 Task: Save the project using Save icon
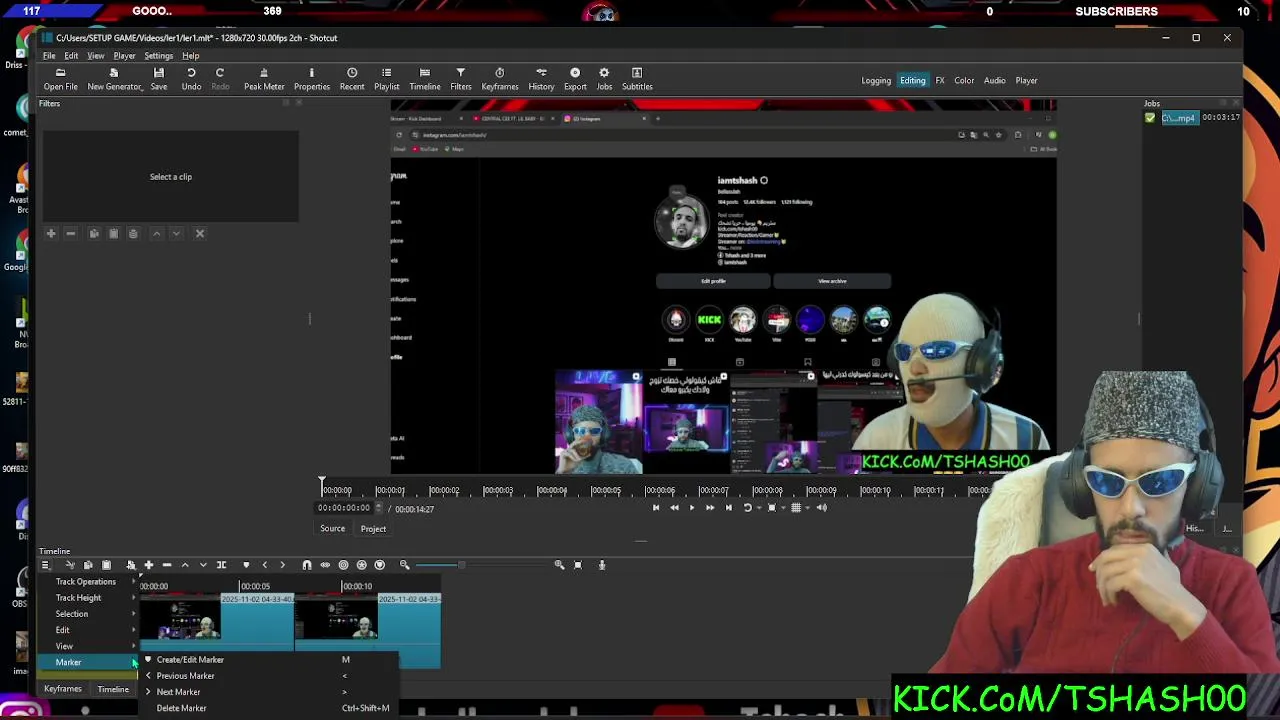tap(158, 79)
